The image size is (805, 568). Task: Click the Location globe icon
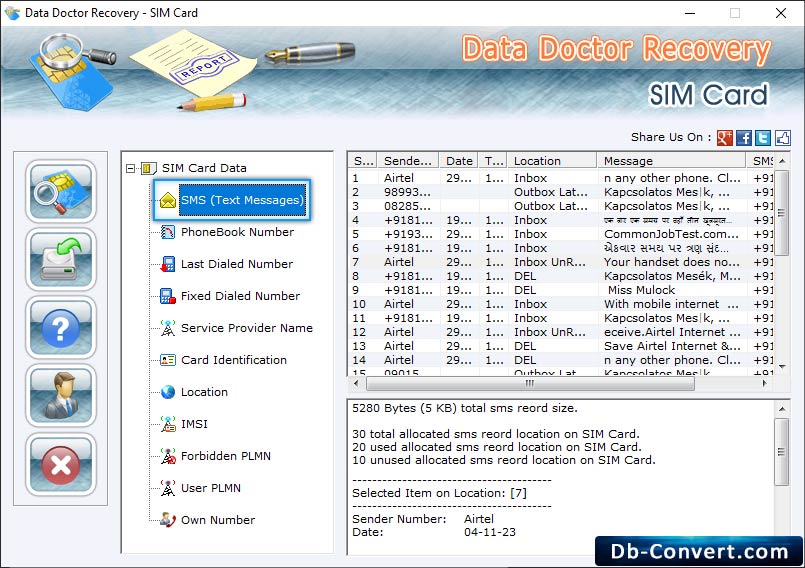(167, 392)
